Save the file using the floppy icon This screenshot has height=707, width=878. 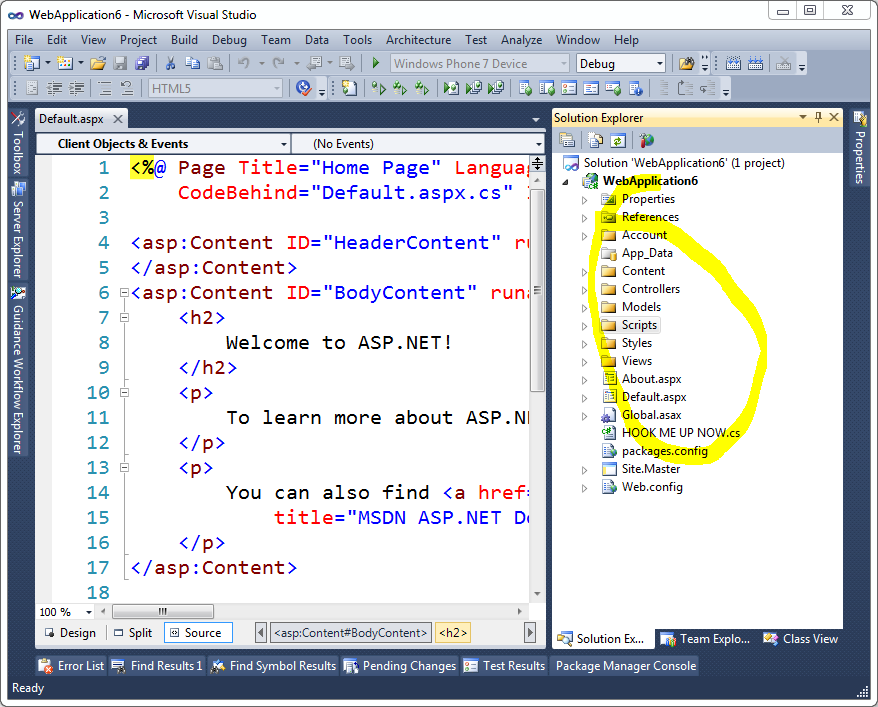click(x=120, y=63)
